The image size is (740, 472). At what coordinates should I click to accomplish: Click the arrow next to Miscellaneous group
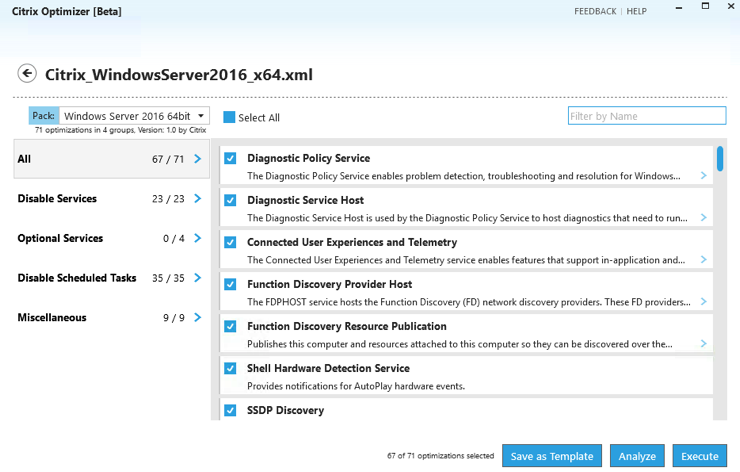tap(198, 318)
